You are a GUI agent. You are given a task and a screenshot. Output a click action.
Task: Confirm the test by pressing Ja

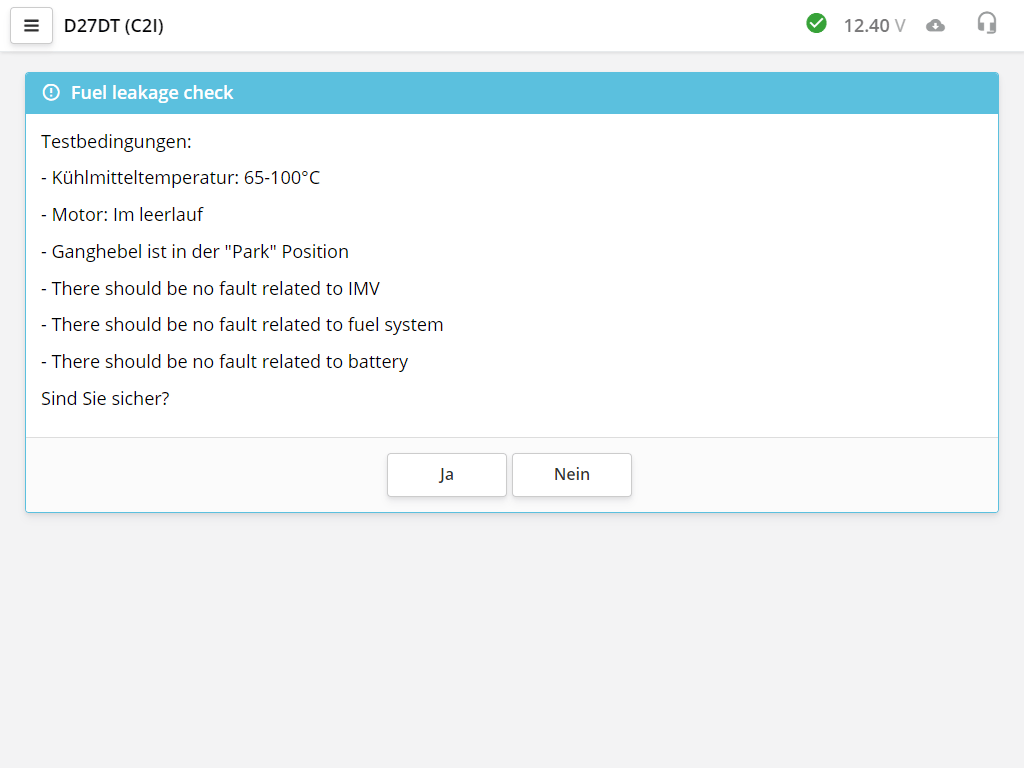[446, 475]
